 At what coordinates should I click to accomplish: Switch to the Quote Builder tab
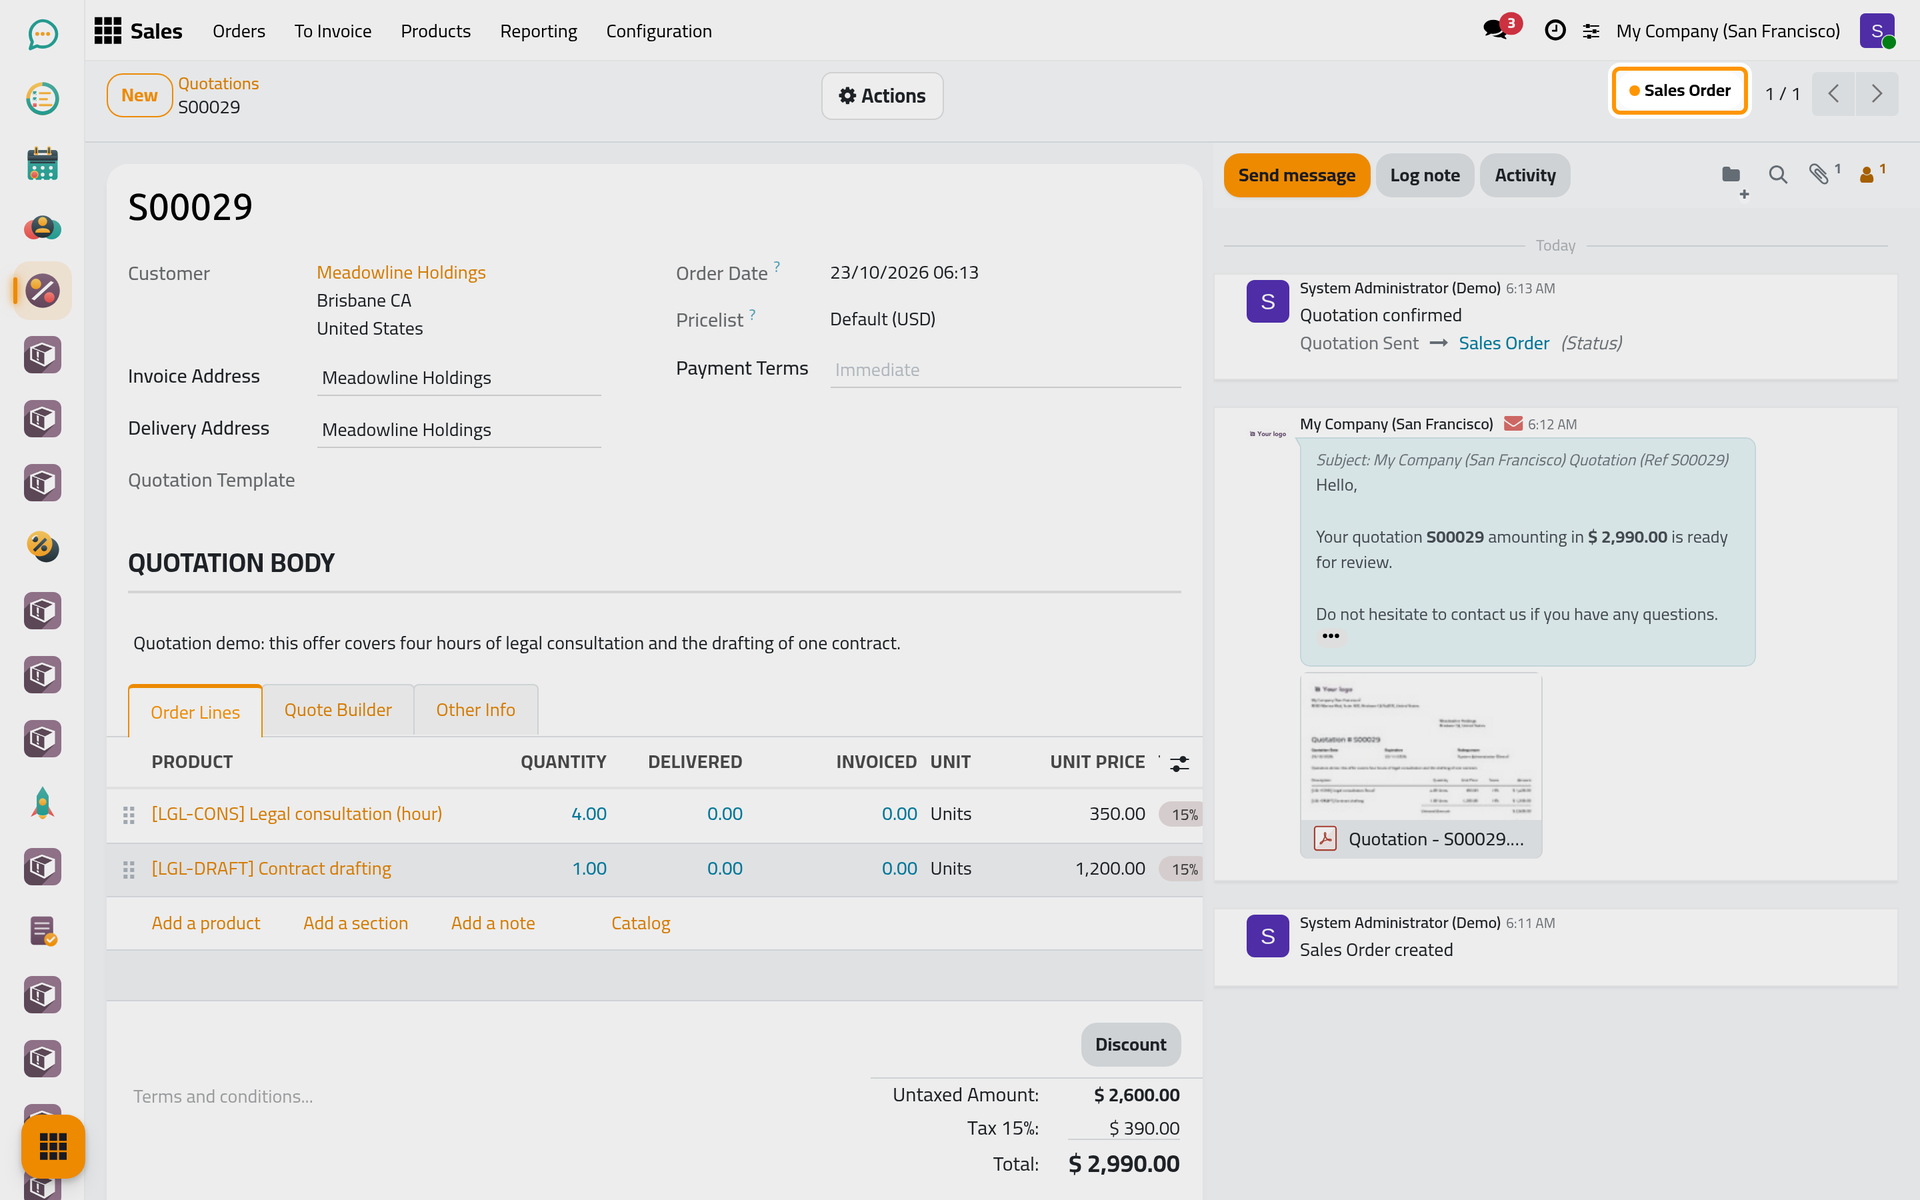click(338, 710)
